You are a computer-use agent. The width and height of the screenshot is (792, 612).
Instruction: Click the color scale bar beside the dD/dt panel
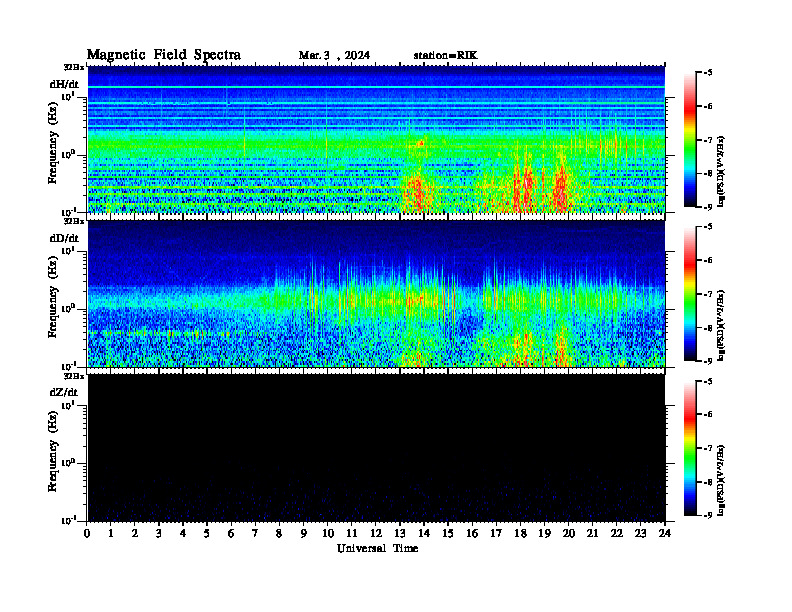coord(690,294)
